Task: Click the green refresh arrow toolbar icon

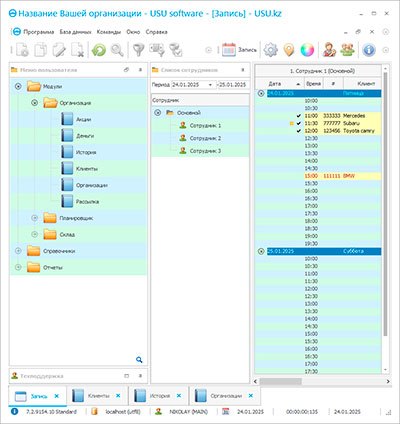Action: pos(99,50)
